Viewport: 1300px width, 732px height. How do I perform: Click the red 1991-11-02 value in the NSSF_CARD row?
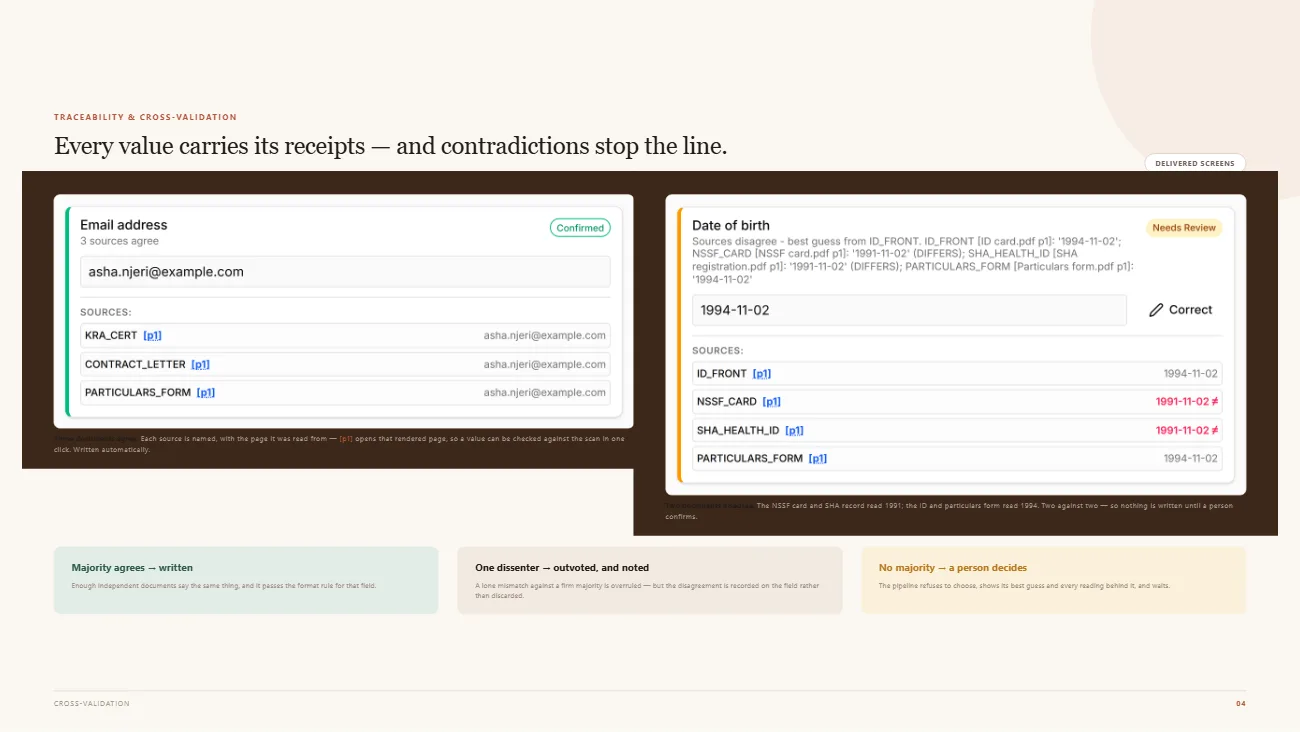tap(1187, 402)
